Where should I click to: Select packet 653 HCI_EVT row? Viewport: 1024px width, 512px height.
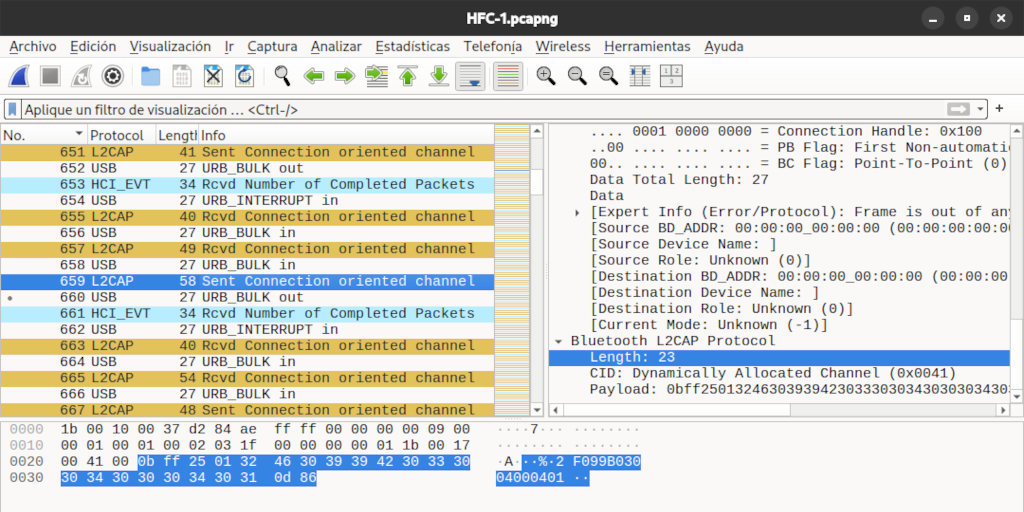point(248,184)
